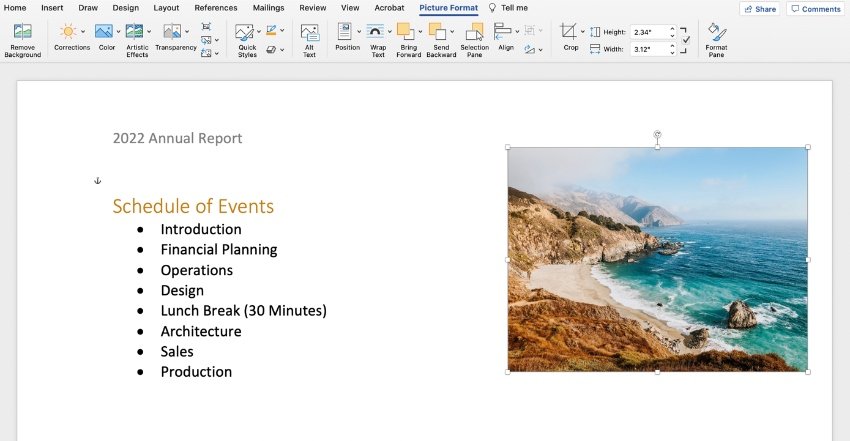Click the Schedule of Events heading

[x=193, y=206]
